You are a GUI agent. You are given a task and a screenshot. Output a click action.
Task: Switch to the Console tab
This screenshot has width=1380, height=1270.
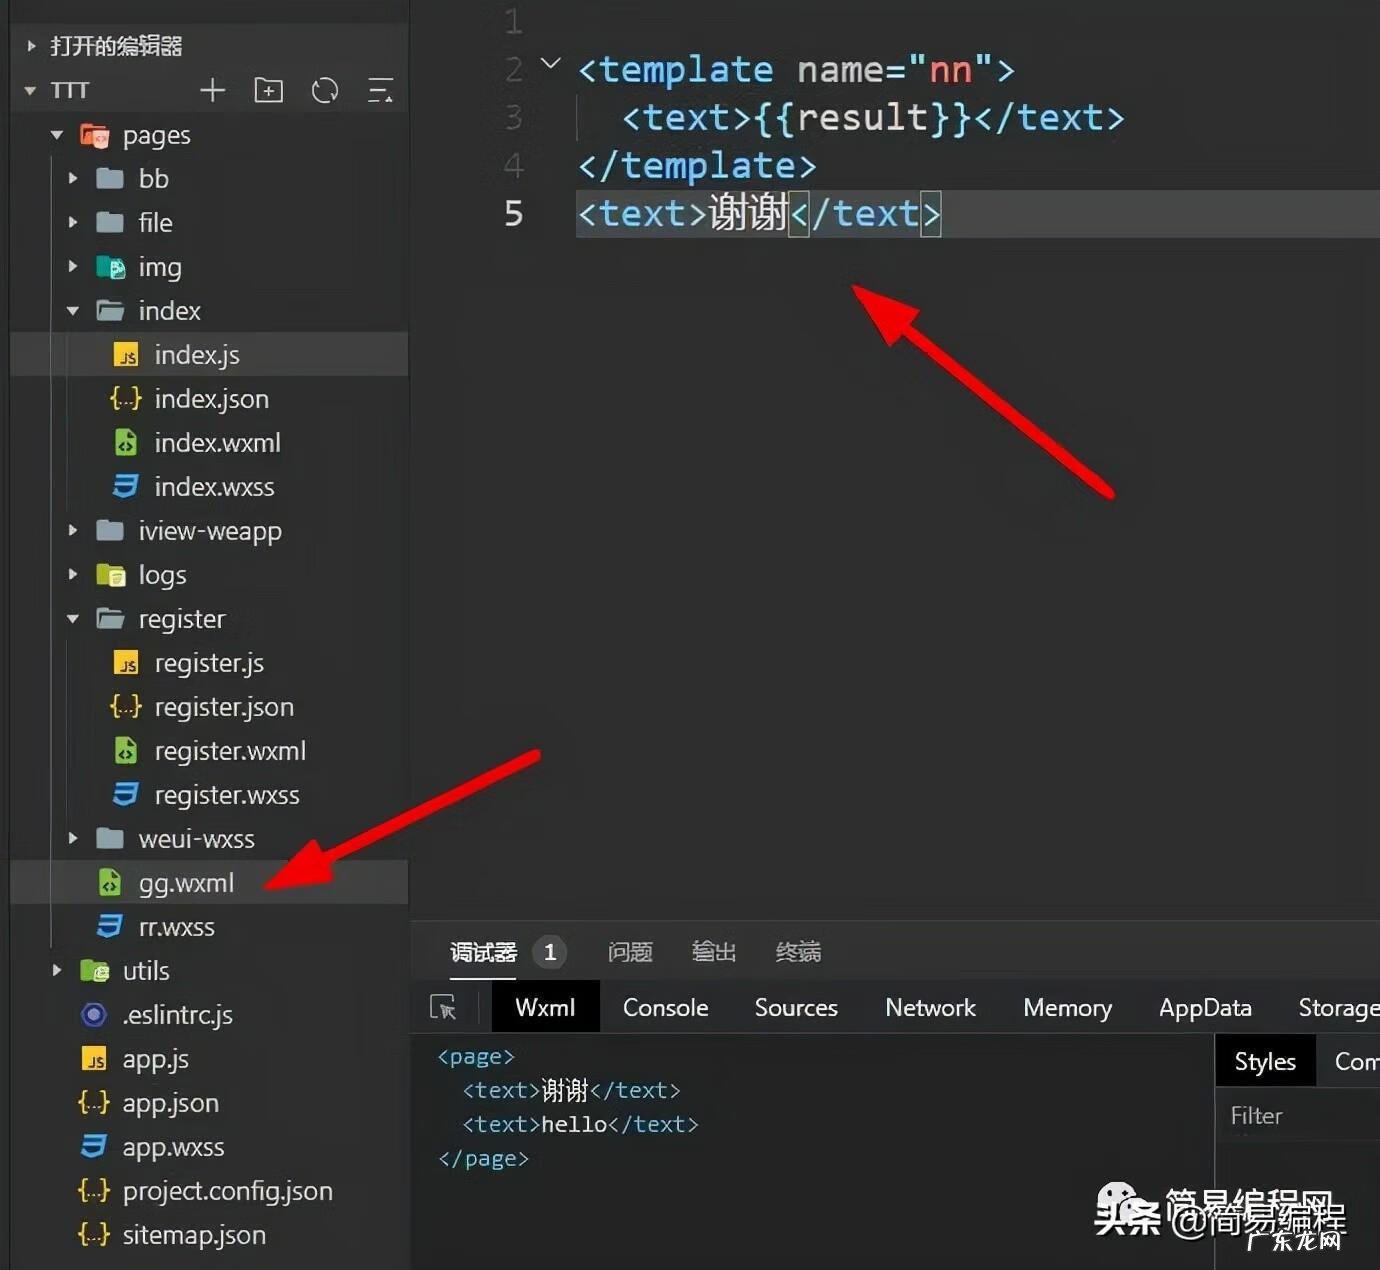(x=665, y=1007)
